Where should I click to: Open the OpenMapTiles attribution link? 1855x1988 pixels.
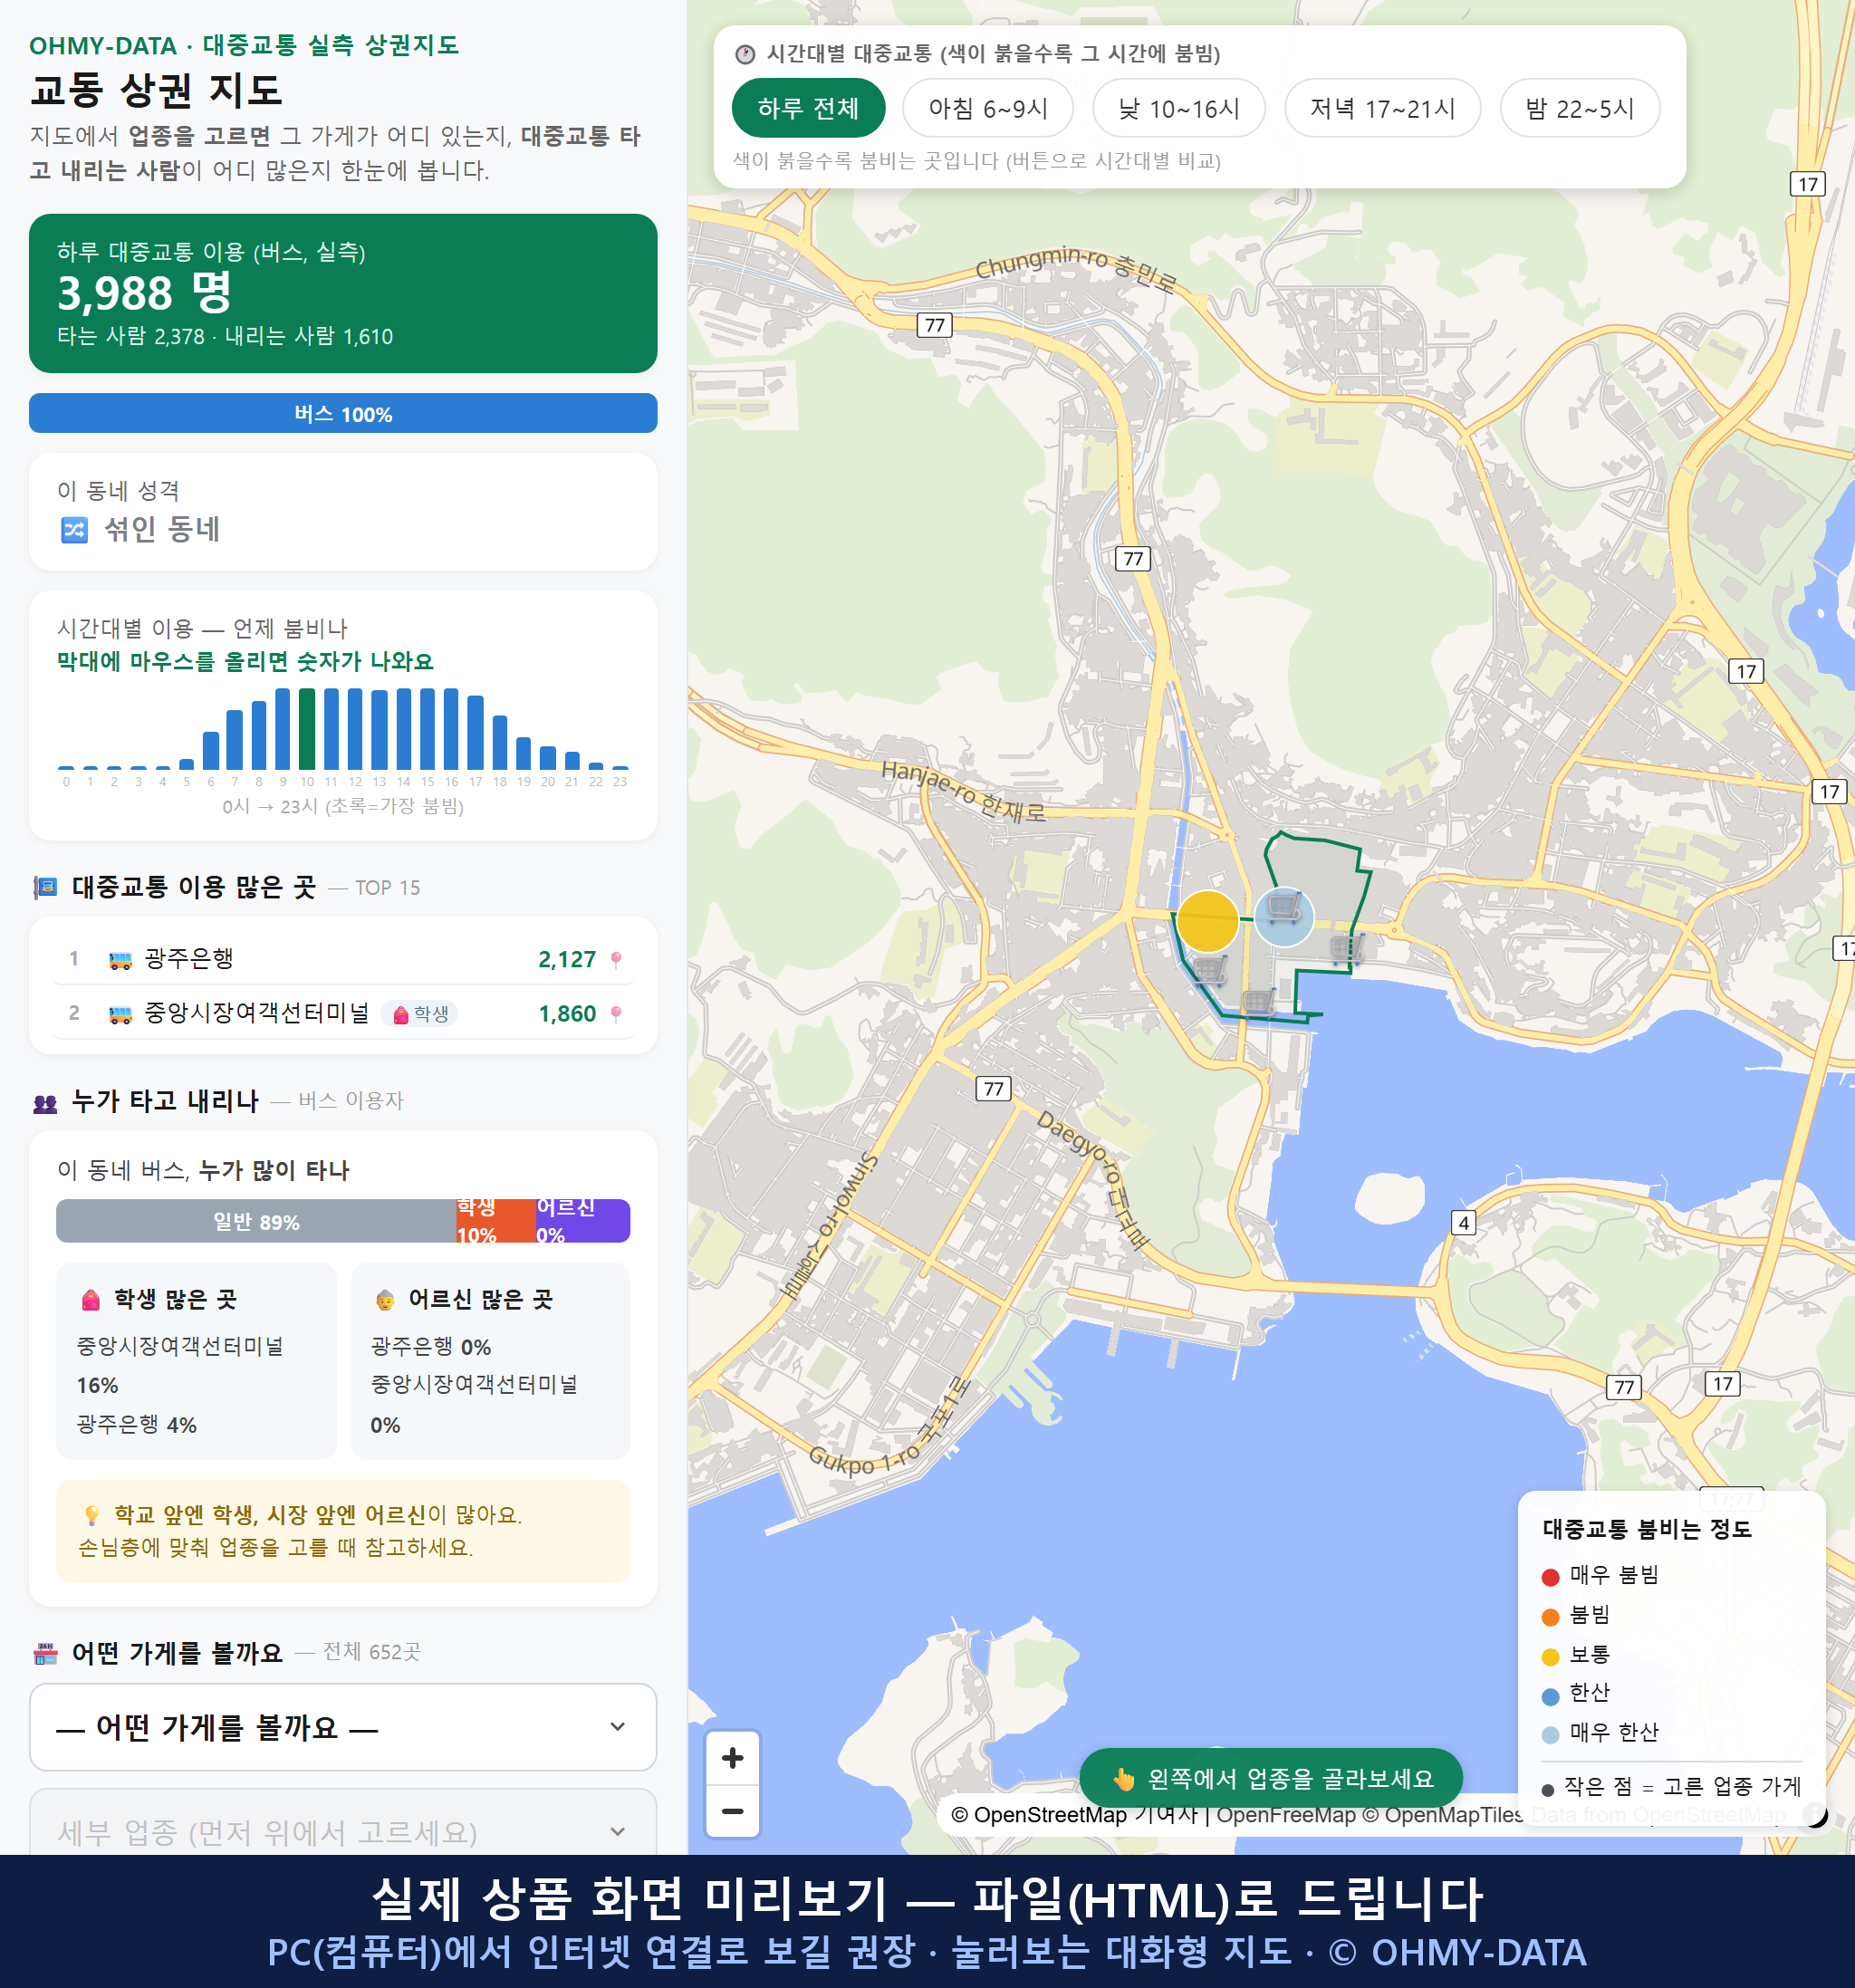tap(1444, 1815)
